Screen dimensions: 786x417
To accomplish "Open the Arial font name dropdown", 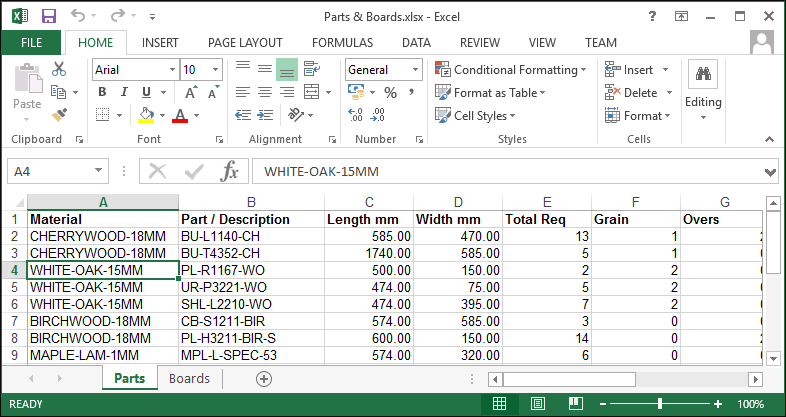I will [x=172, y=70].
